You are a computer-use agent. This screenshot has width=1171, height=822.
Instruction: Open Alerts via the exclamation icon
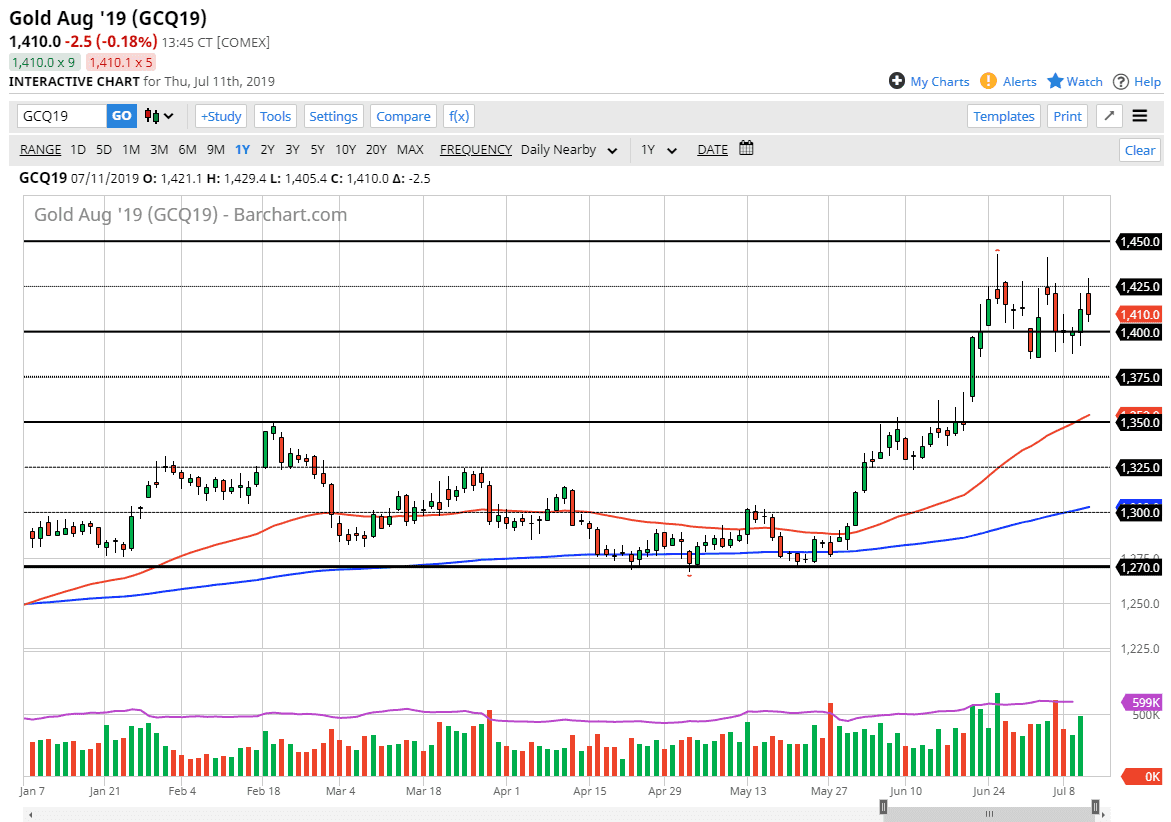988,81
